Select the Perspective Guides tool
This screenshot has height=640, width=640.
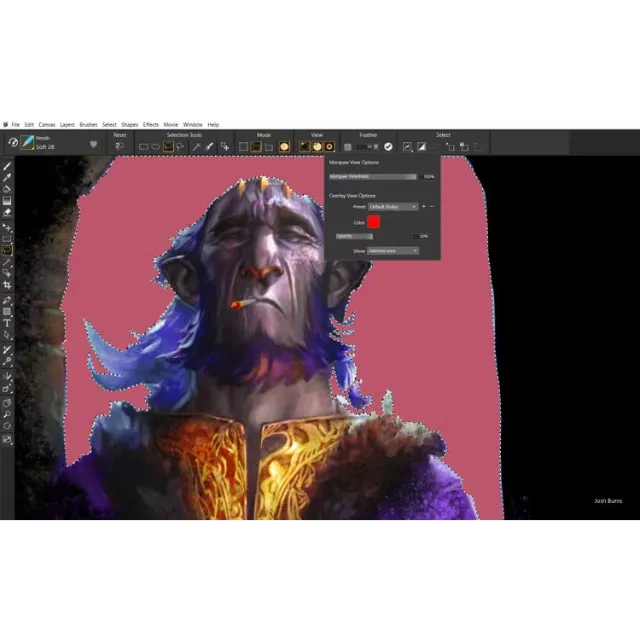coord(7,388)
